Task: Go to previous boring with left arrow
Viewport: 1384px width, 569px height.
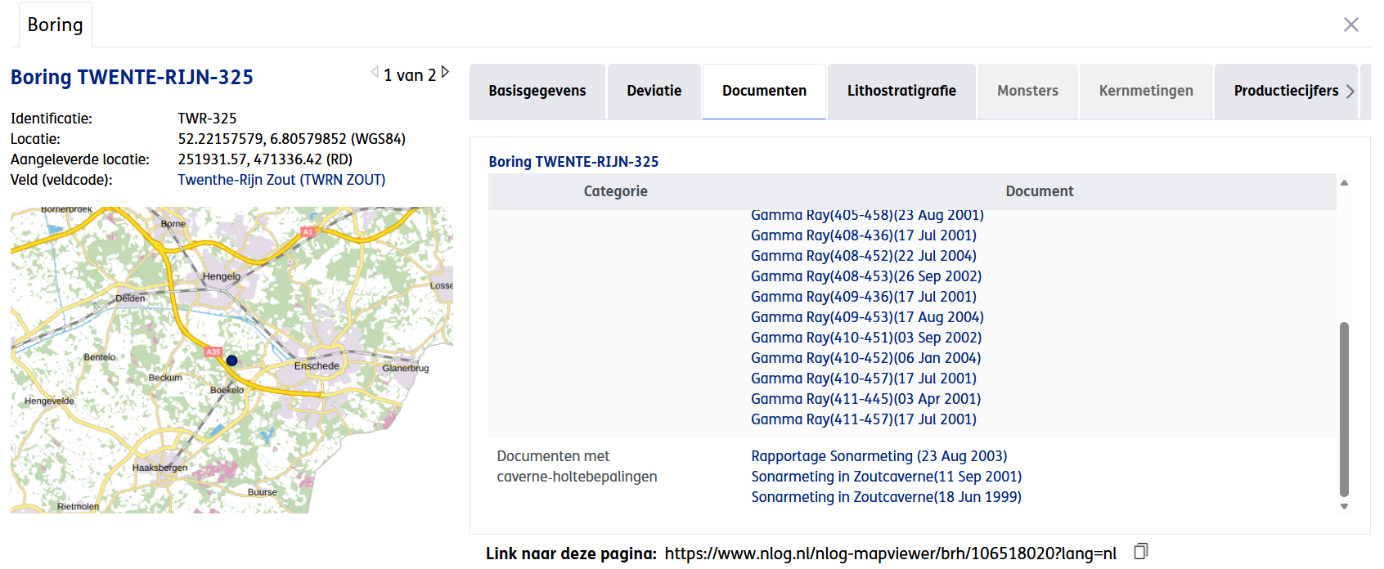Action: [x=375, y=72]
